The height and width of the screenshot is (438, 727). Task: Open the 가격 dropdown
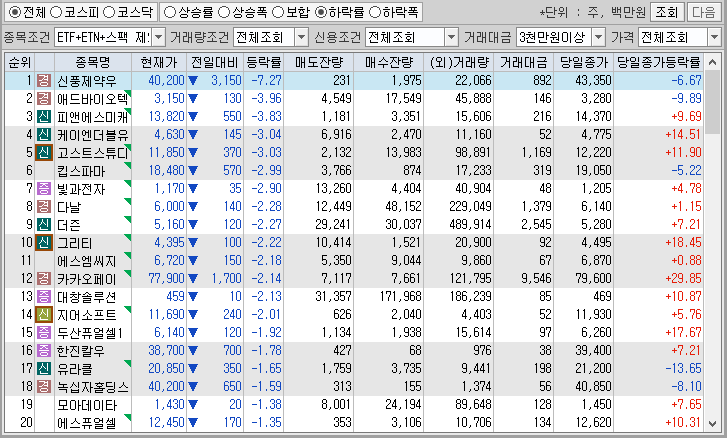tap(714, 37)
